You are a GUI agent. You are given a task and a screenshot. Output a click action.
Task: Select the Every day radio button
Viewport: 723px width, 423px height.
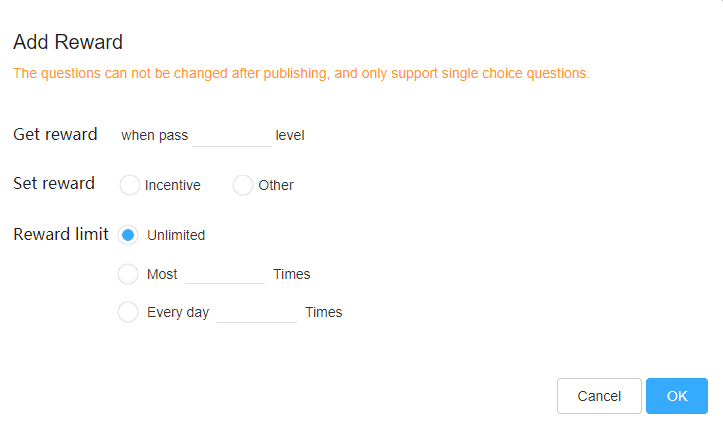[x=128, y=312]
